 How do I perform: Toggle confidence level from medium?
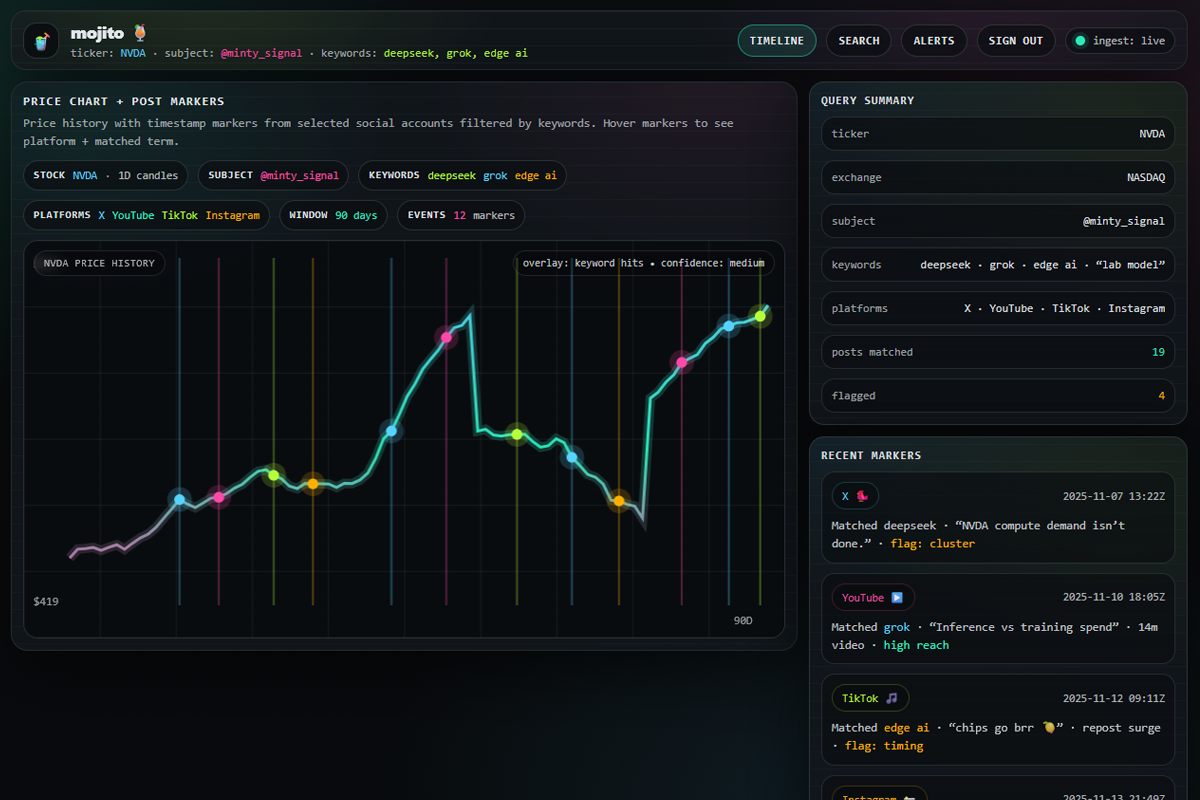coord(746,263)
